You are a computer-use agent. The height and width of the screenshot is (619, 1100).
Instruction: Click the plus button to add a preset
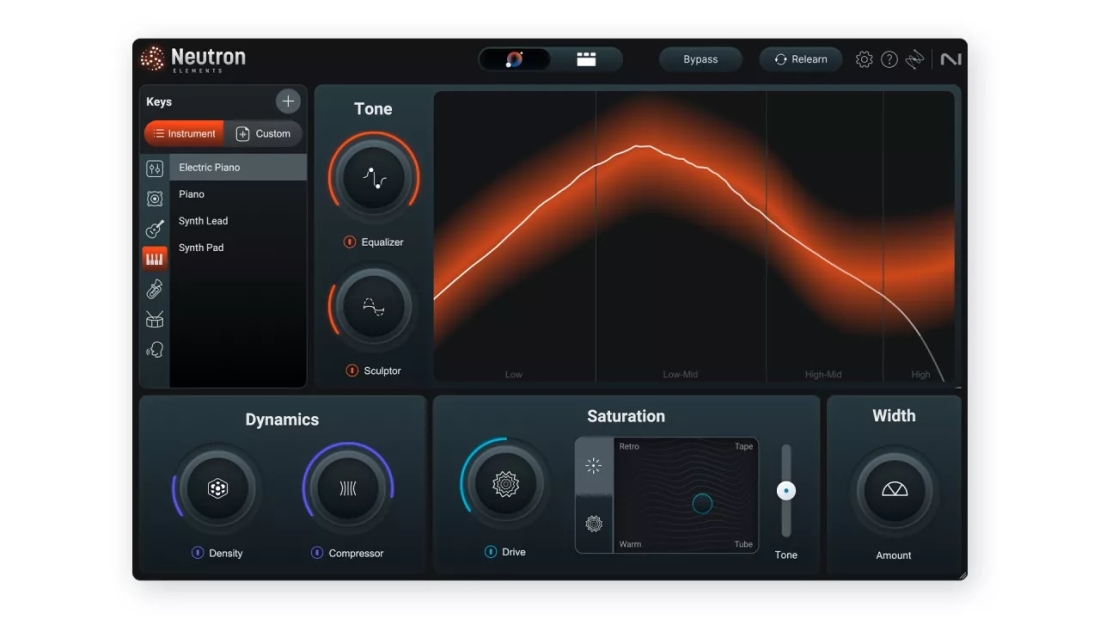(x=288, y=100)
